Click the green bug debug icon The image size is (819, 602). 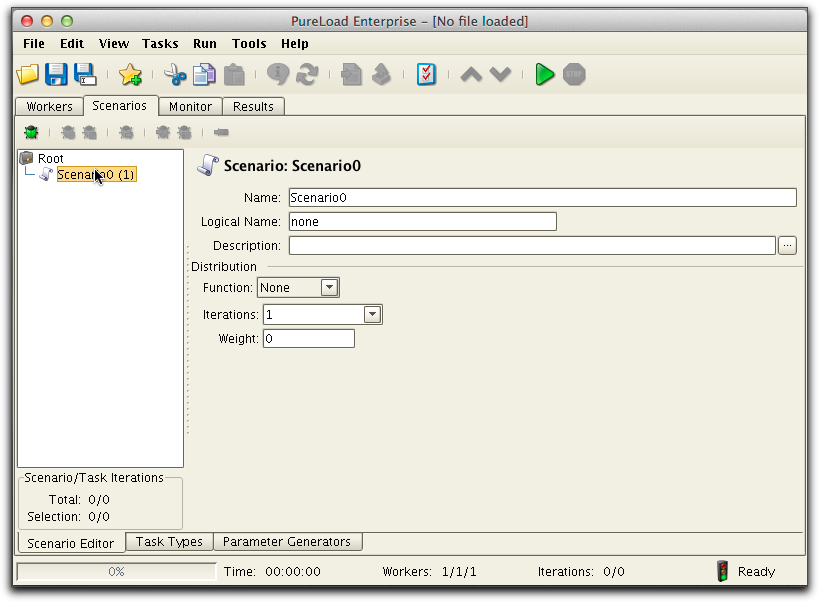pyautogui.click(x=31, y=132)
